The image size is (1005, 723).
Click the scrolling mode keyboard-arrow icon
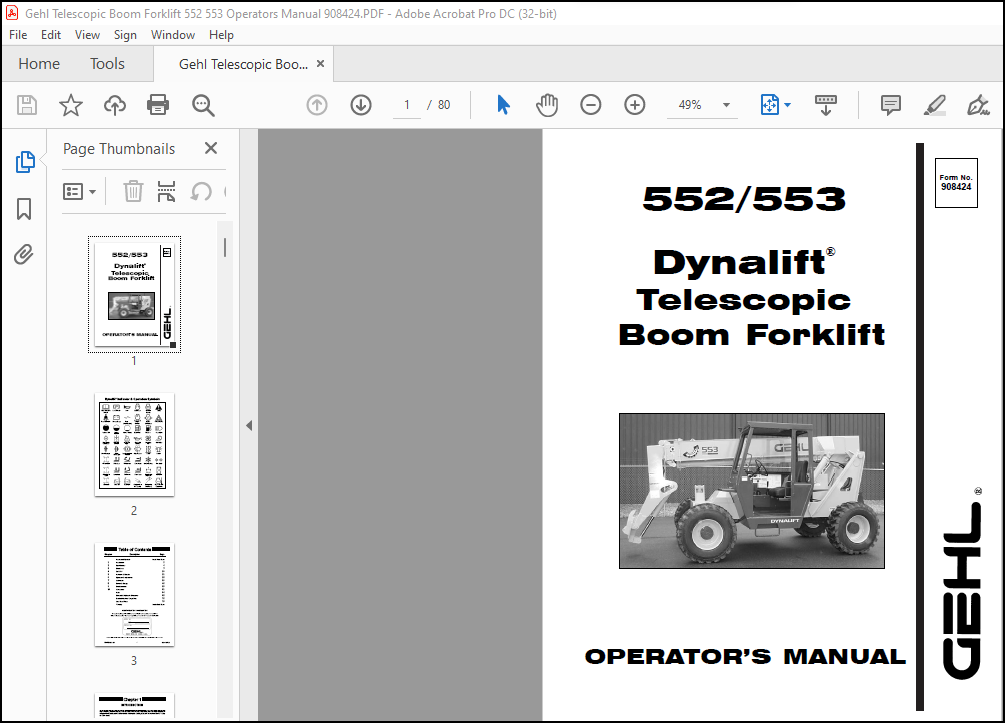click(826, 105)
